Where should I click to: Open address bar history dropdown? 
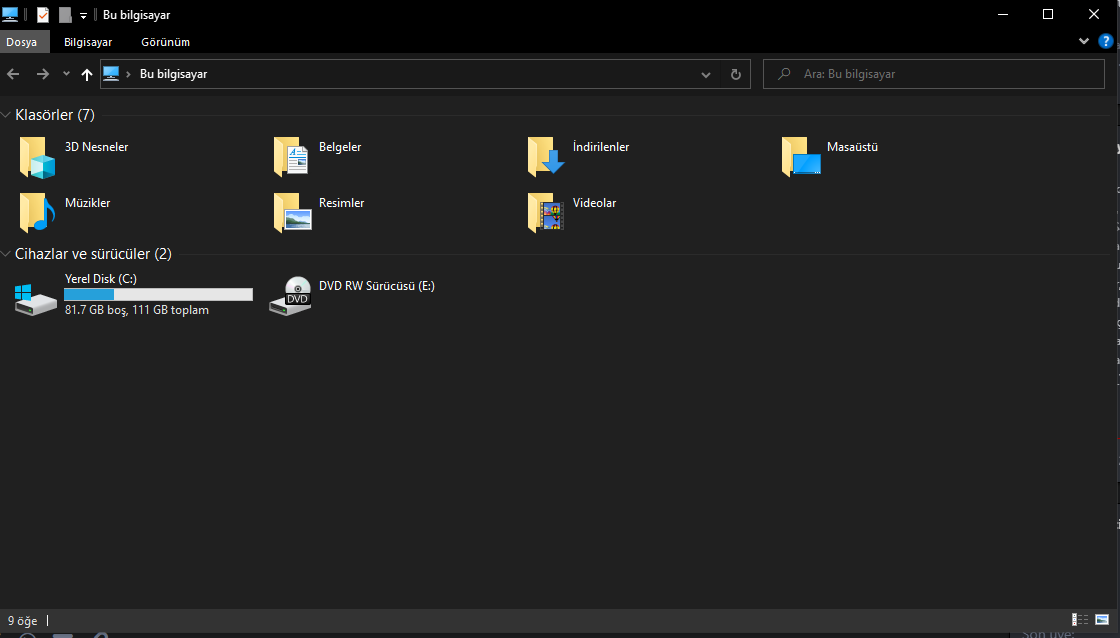pos(706,74)
